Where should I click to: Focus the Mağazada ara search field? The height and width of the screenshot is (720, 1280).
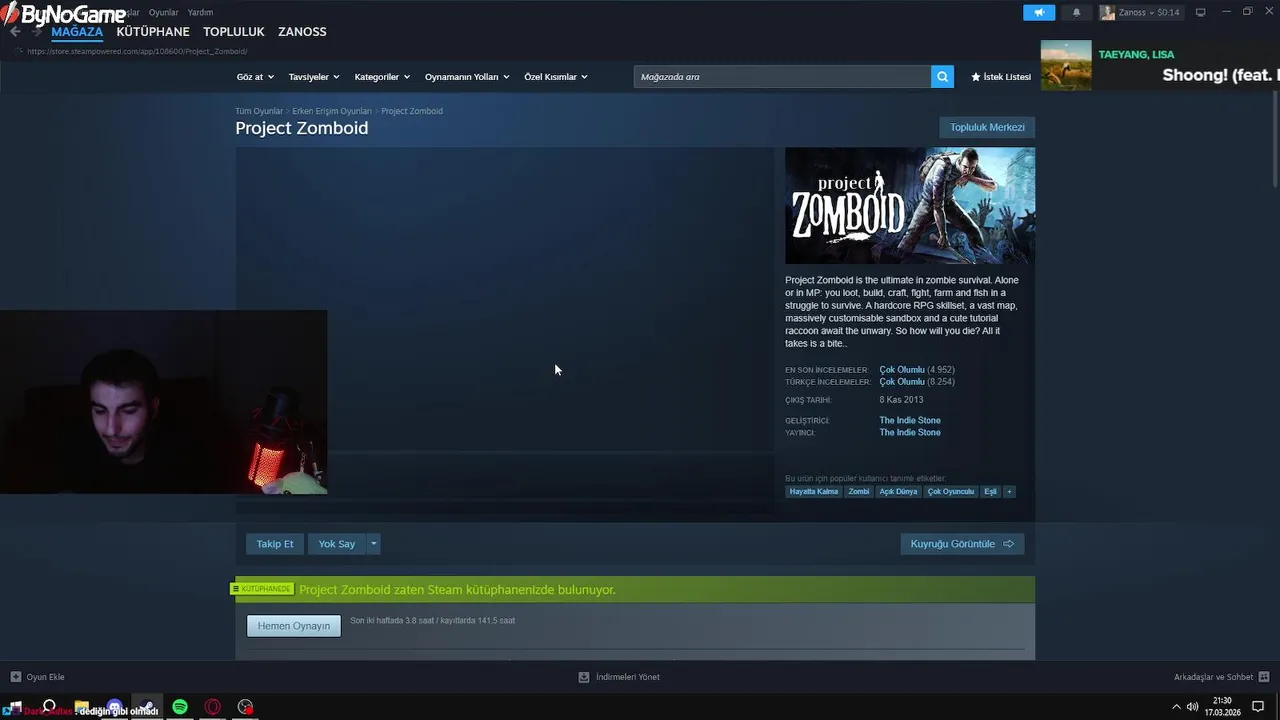[782, 77]
